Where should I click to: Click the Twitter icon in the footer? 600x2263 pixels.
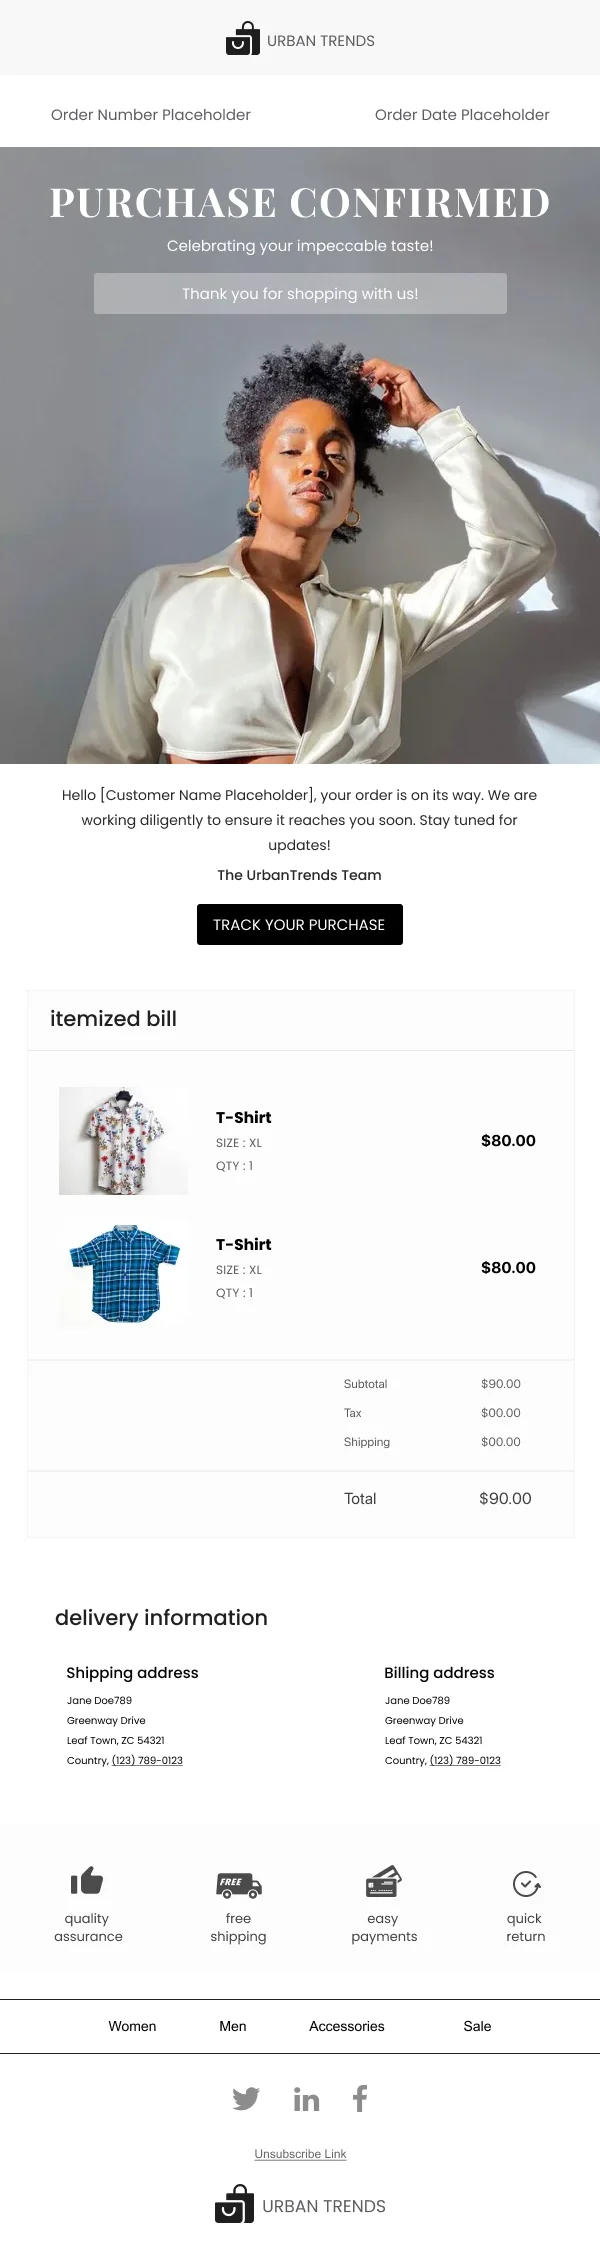pyautogui.click(x=246, y=2098)
